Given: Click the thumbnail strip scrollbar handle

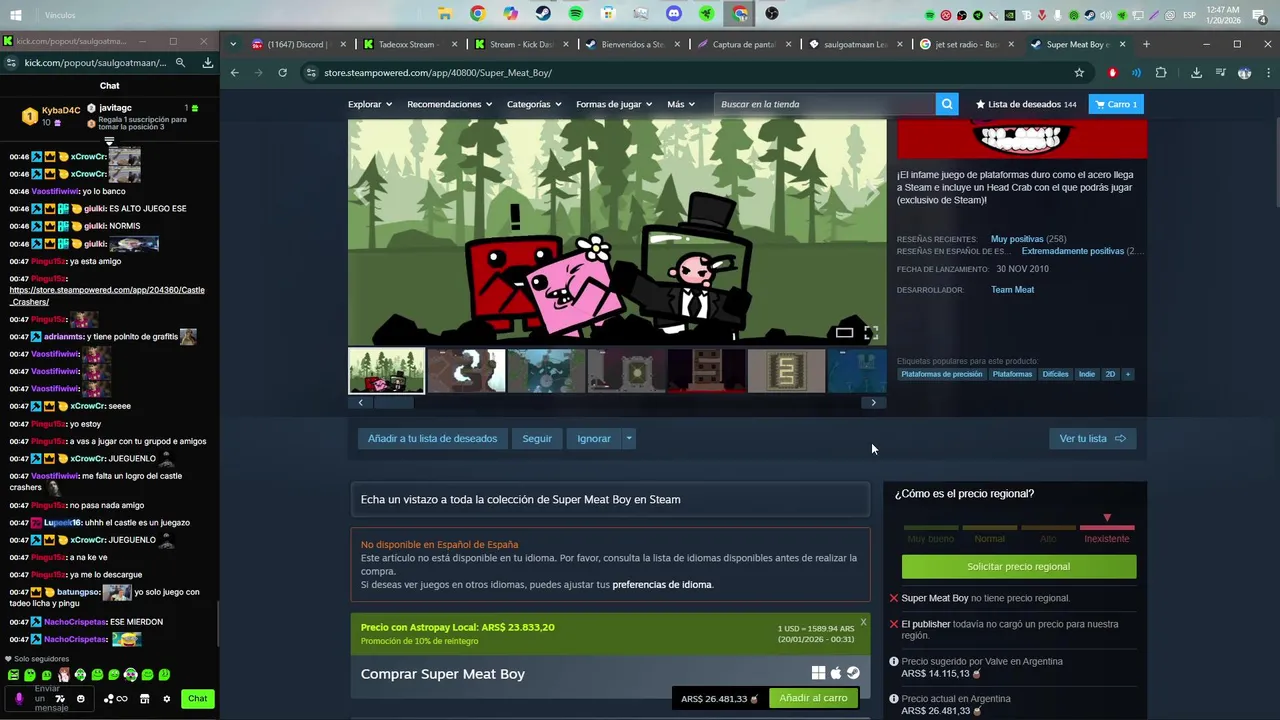Looking at the screenshot, I should [394, 403].
